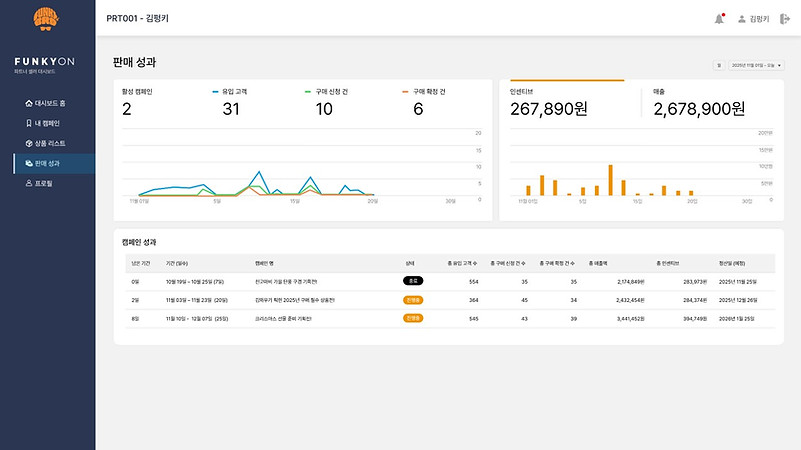Open the 프로필 person icon item
The height and width of the screenshot is (450, 801).
(39, 183)
